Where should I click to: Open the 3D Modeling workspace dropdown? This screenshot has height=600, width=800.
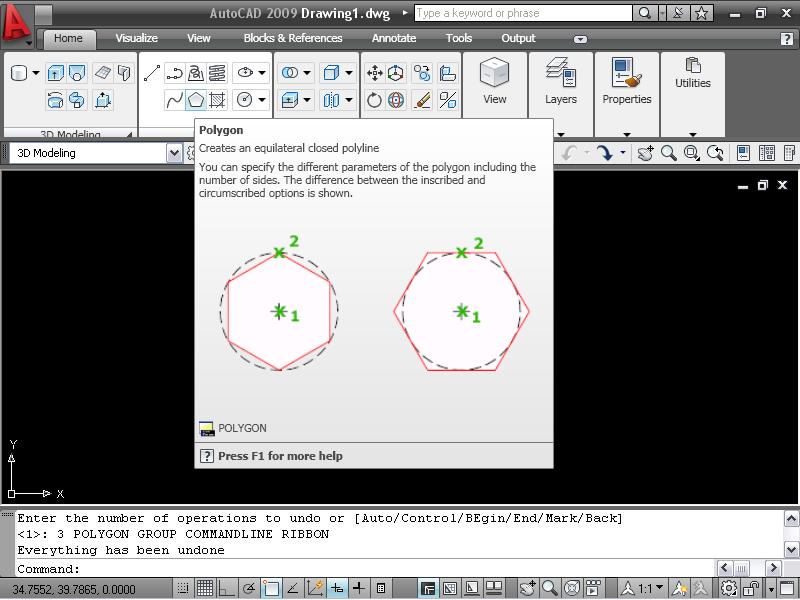[174, 153]
